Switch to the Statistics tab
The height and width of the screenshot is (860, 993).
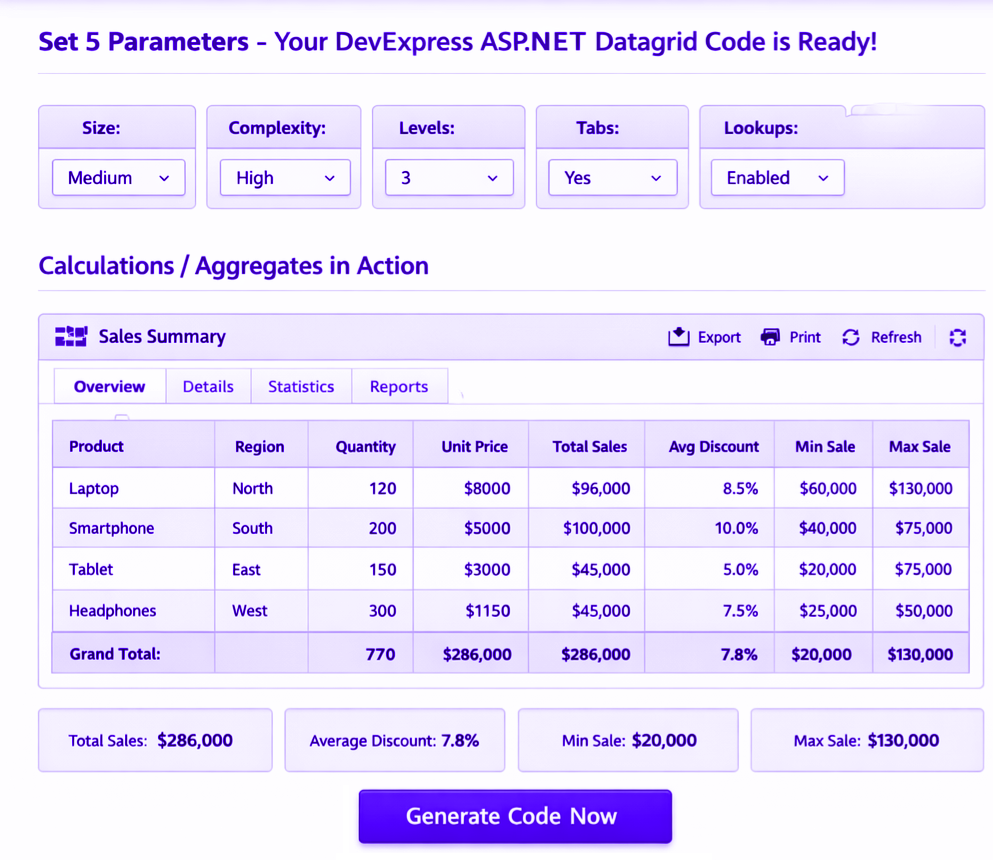pos(301,387)
